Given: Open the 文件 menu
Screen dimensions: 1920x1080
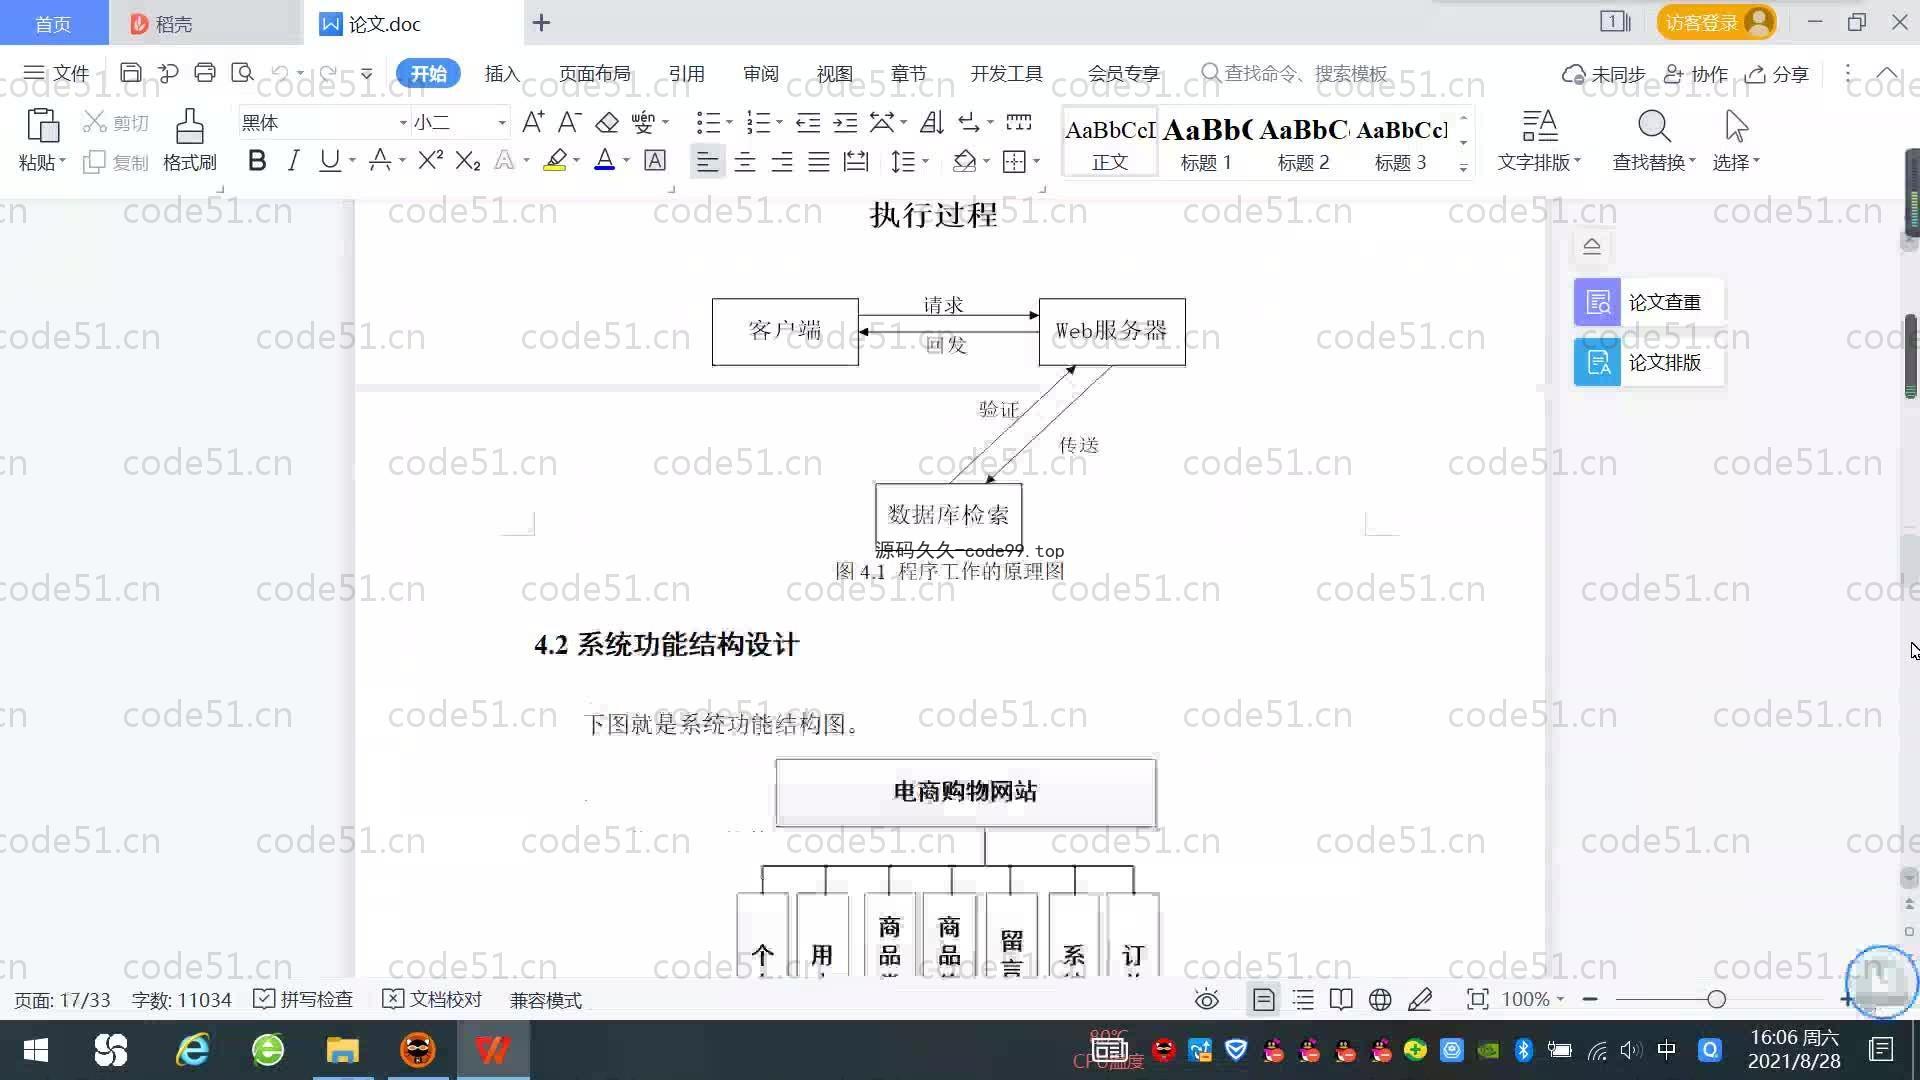Looking at the screenshot, I should 57,73.
